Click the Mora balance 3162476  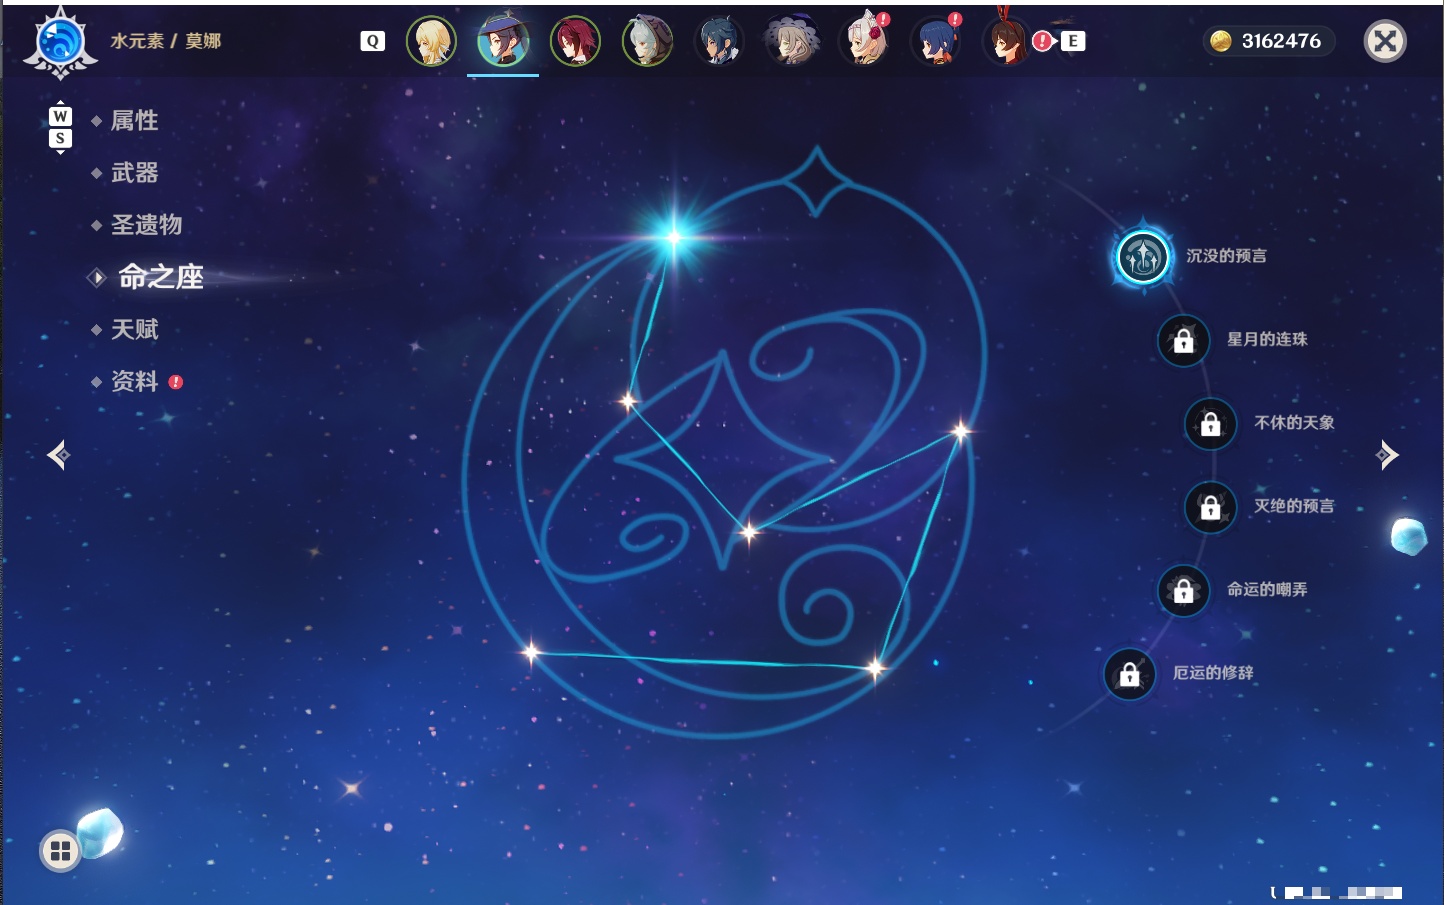point(1281,41)
